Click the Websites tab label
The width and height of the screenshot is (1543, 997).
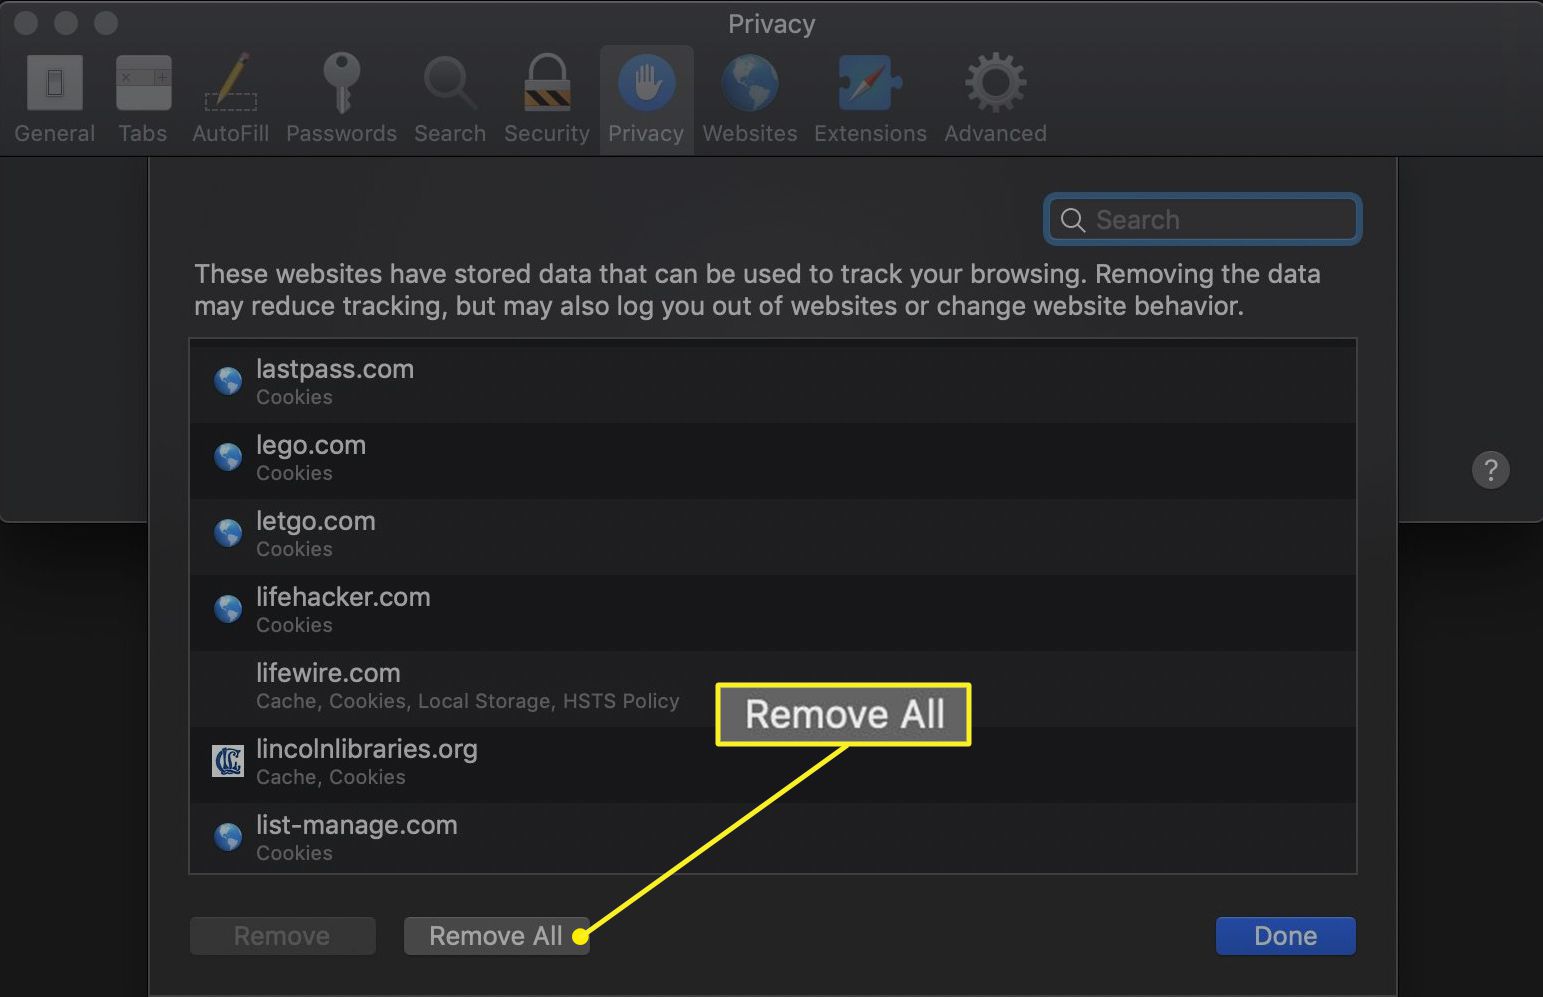point(750,133)
